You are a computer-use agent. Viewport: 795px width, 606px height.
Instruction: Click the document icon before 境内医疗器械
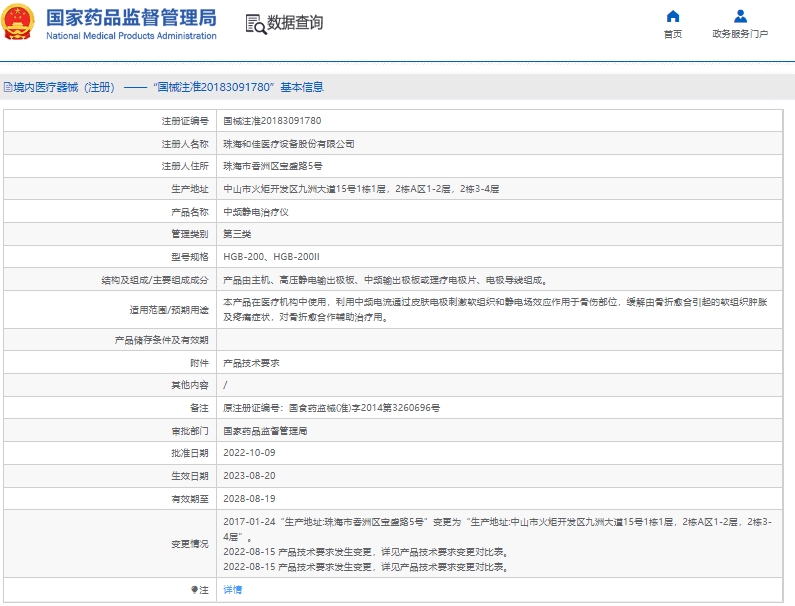[x=8, y=87]
